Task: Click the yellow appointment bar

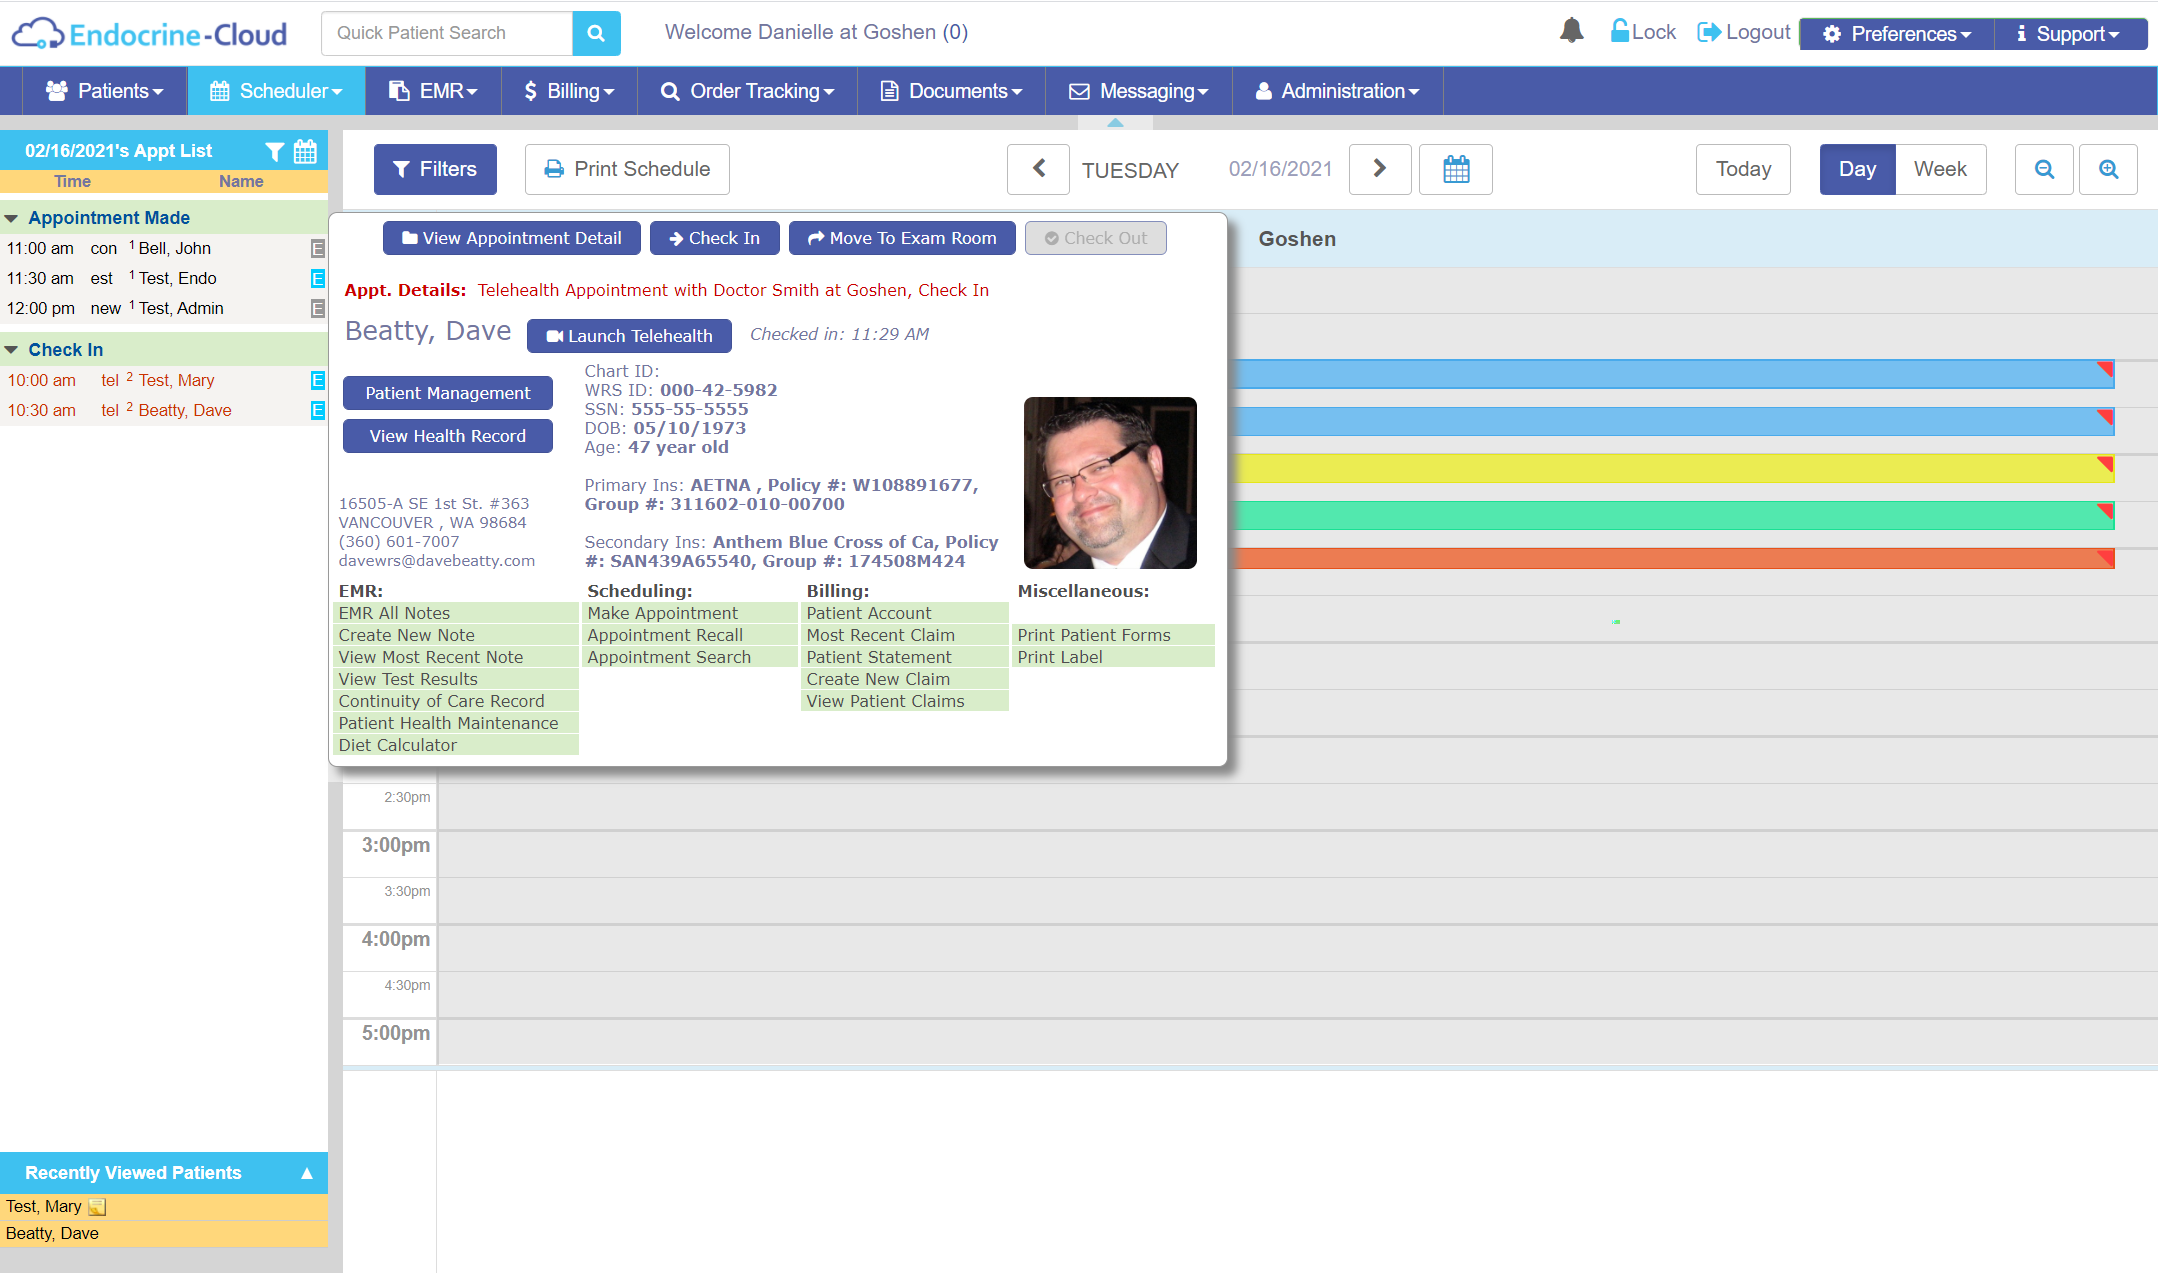Action: (1670, 468)
